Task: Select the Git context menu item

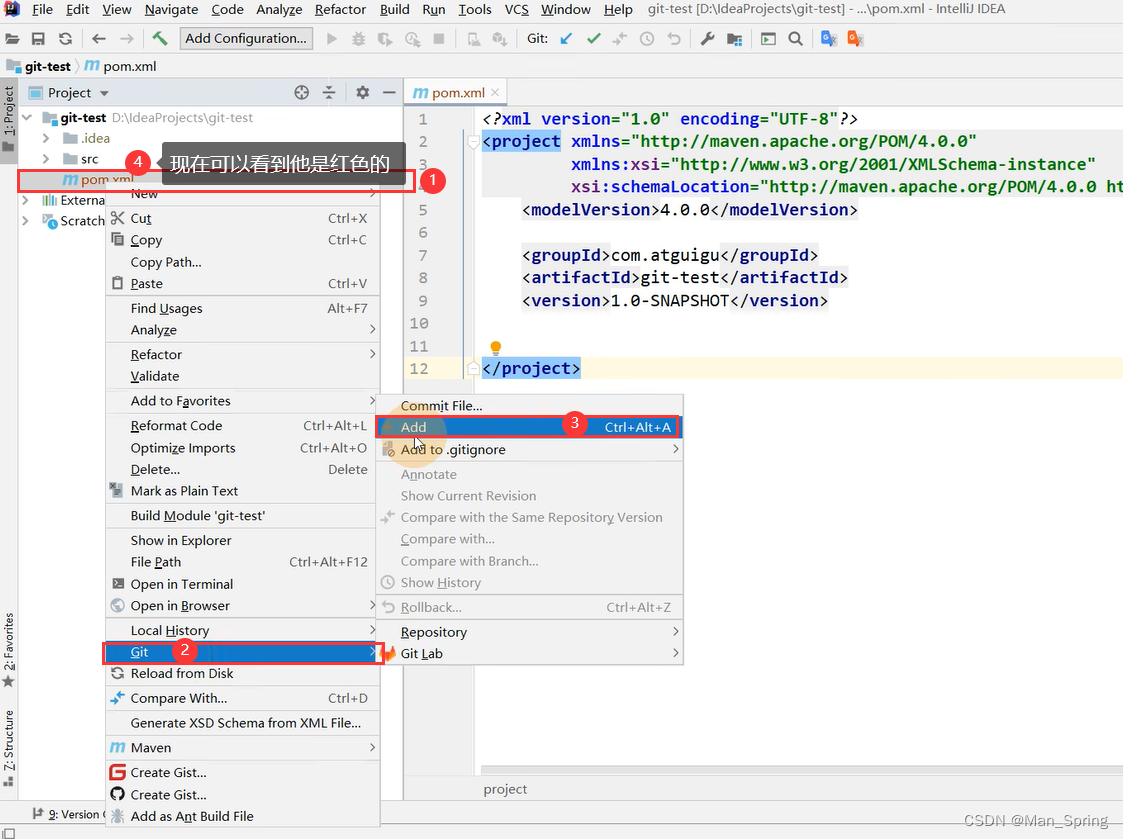Action: point(242,652)
